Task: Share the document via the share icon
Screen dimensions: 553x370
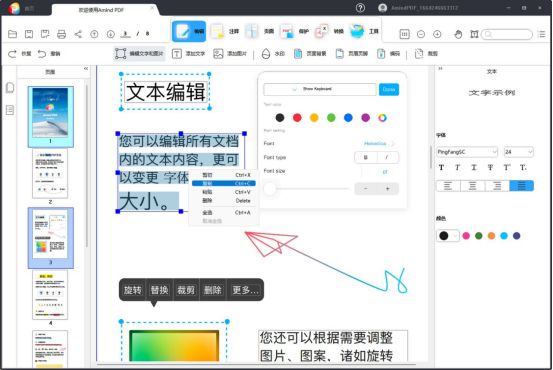Action: tap(78, 34)
